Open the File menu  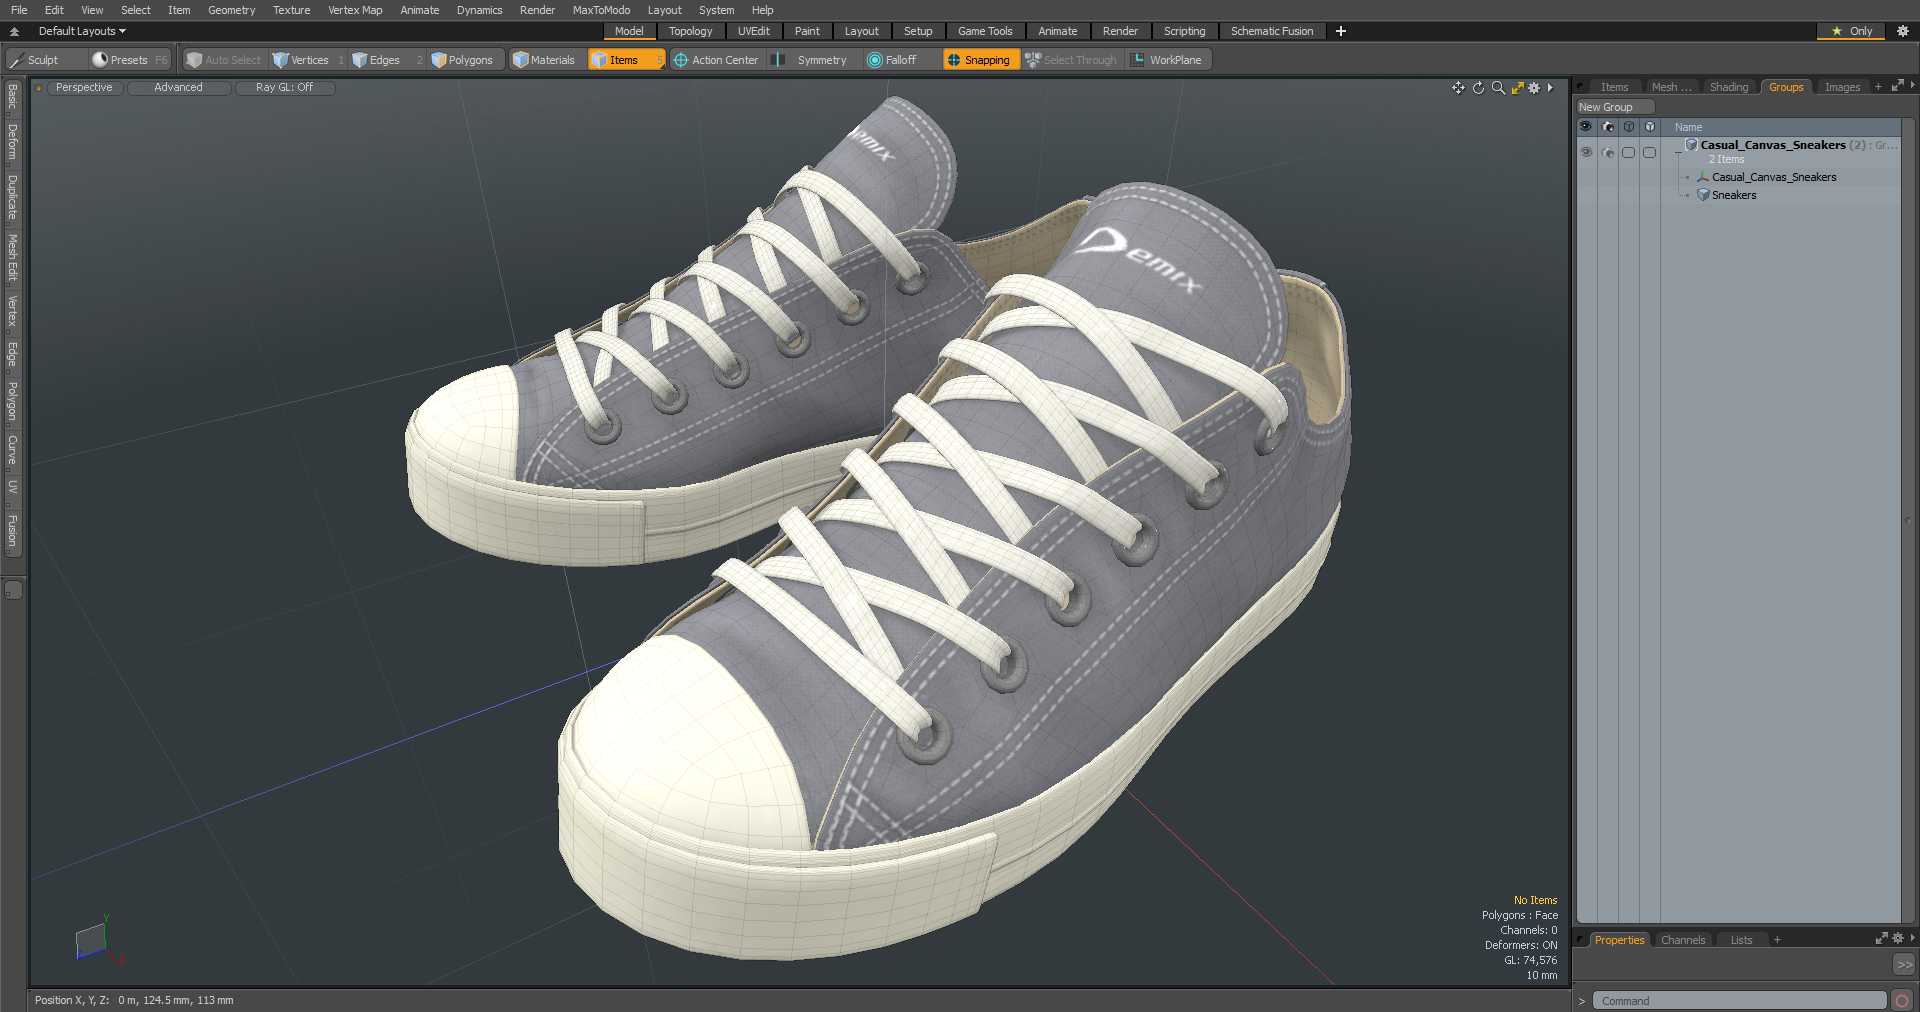point(19,10)
